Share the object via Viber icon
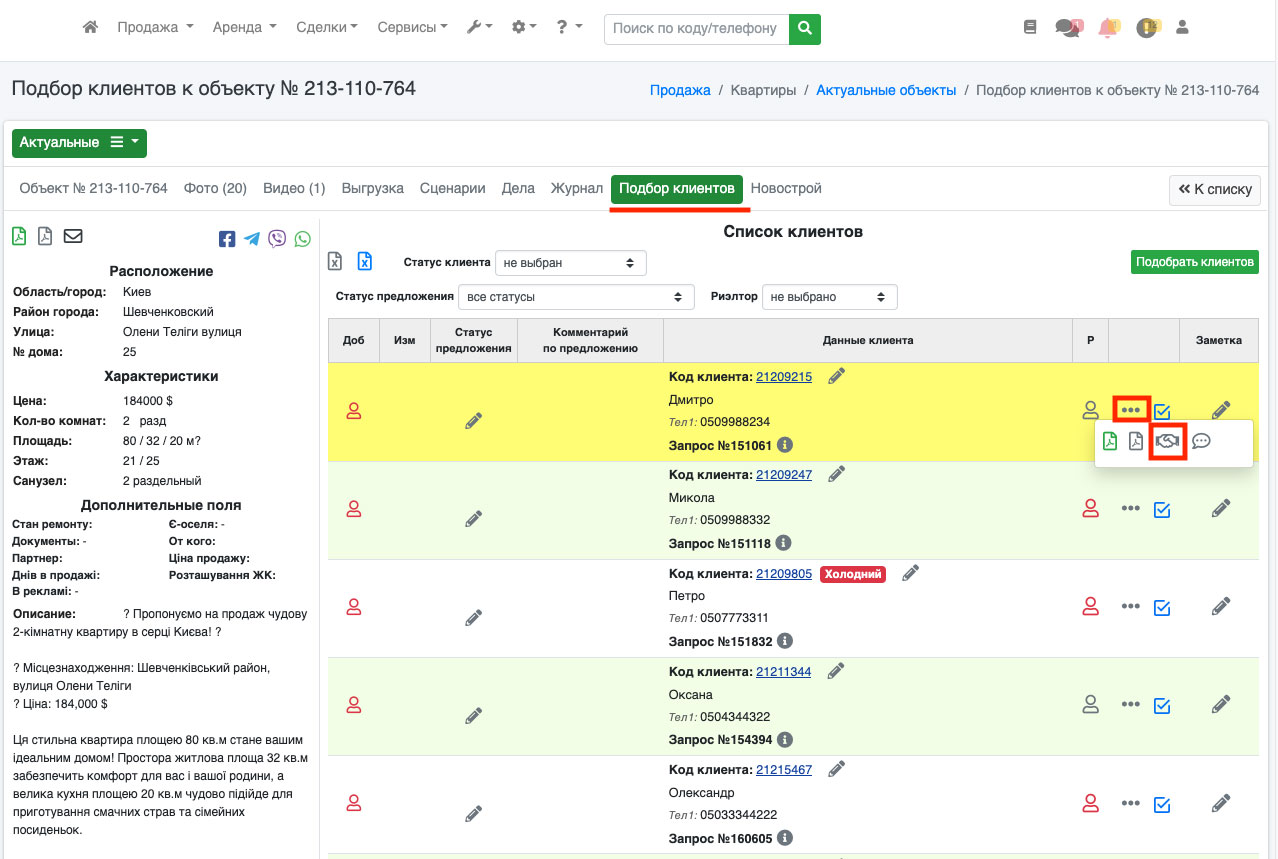This screenshot has width=1278, height=859. [277, 239]
